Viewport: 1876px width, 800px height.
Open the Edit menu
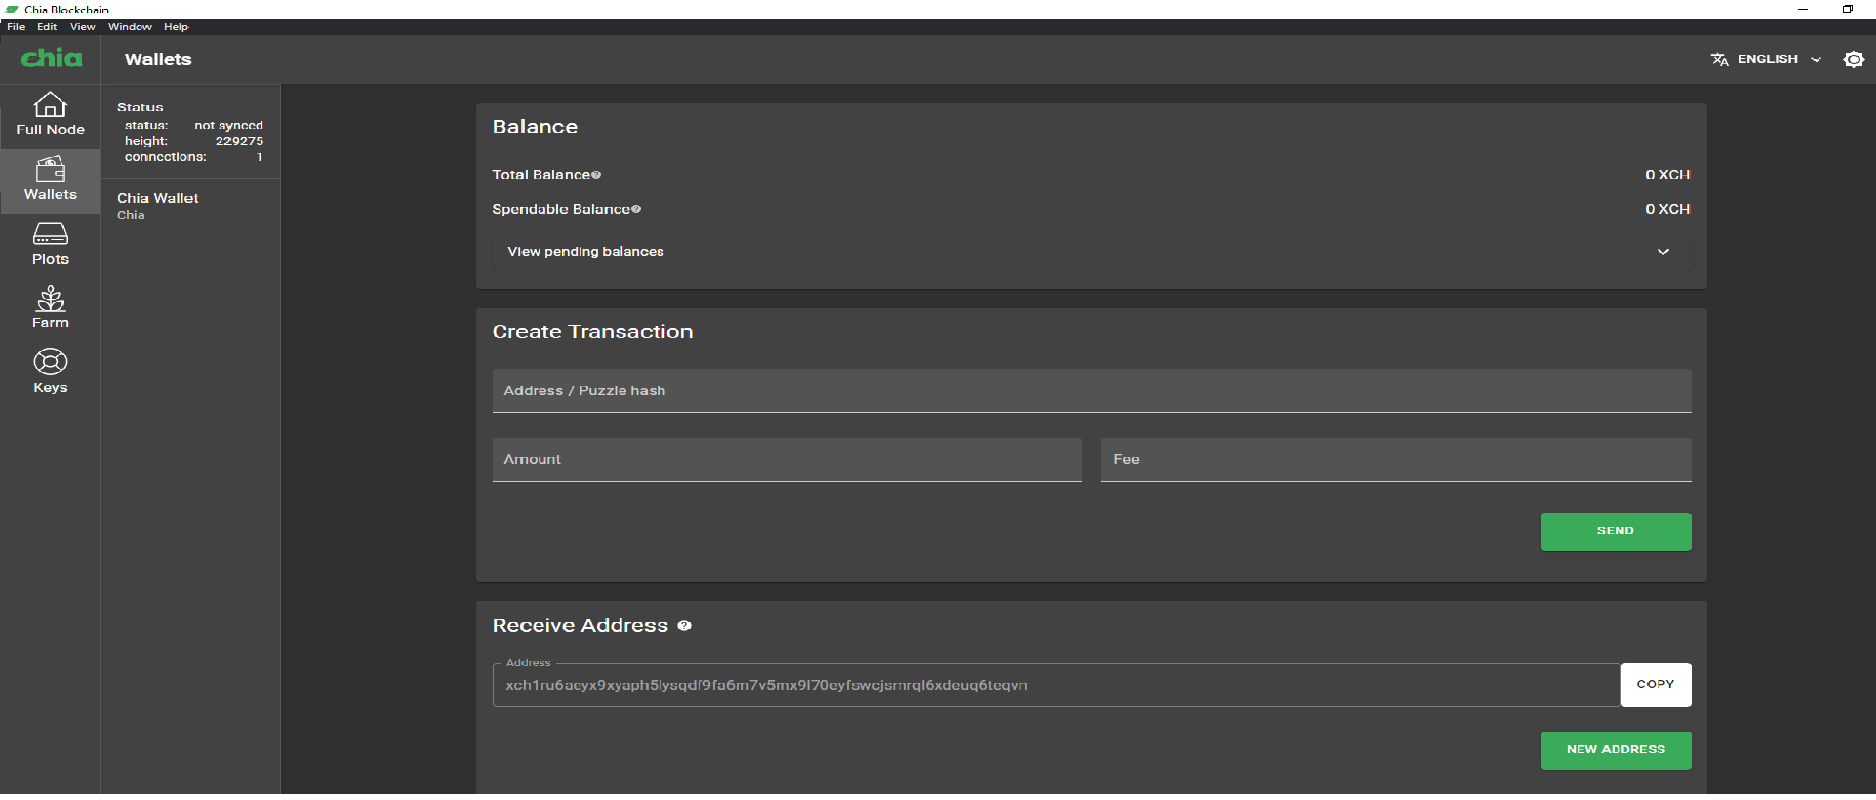point(47,27)
